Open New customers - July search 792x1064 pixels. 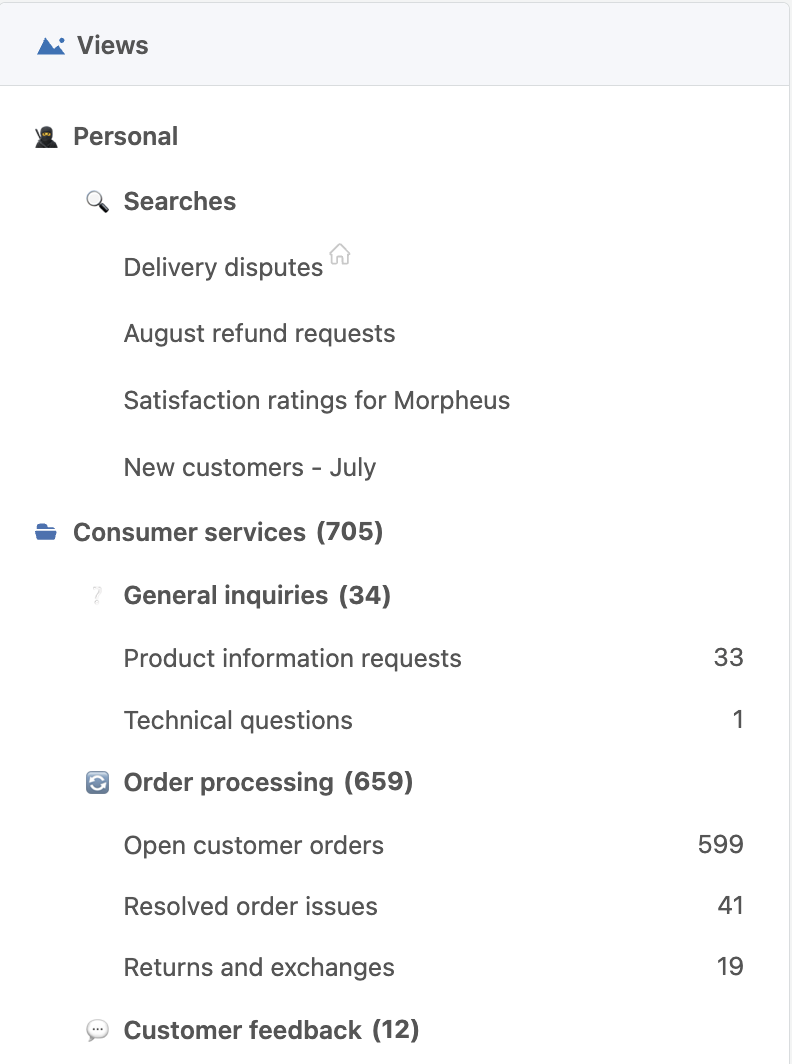click(250, 468)
